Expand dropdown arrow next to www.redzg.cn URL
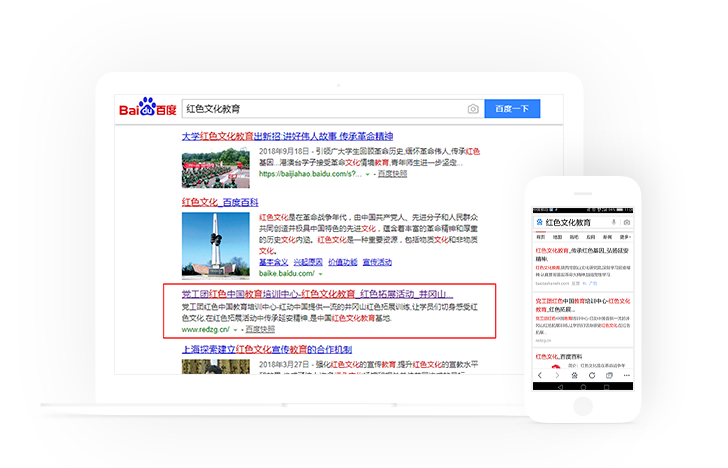The width and height of the screenshot is (728, 468). 237,329
